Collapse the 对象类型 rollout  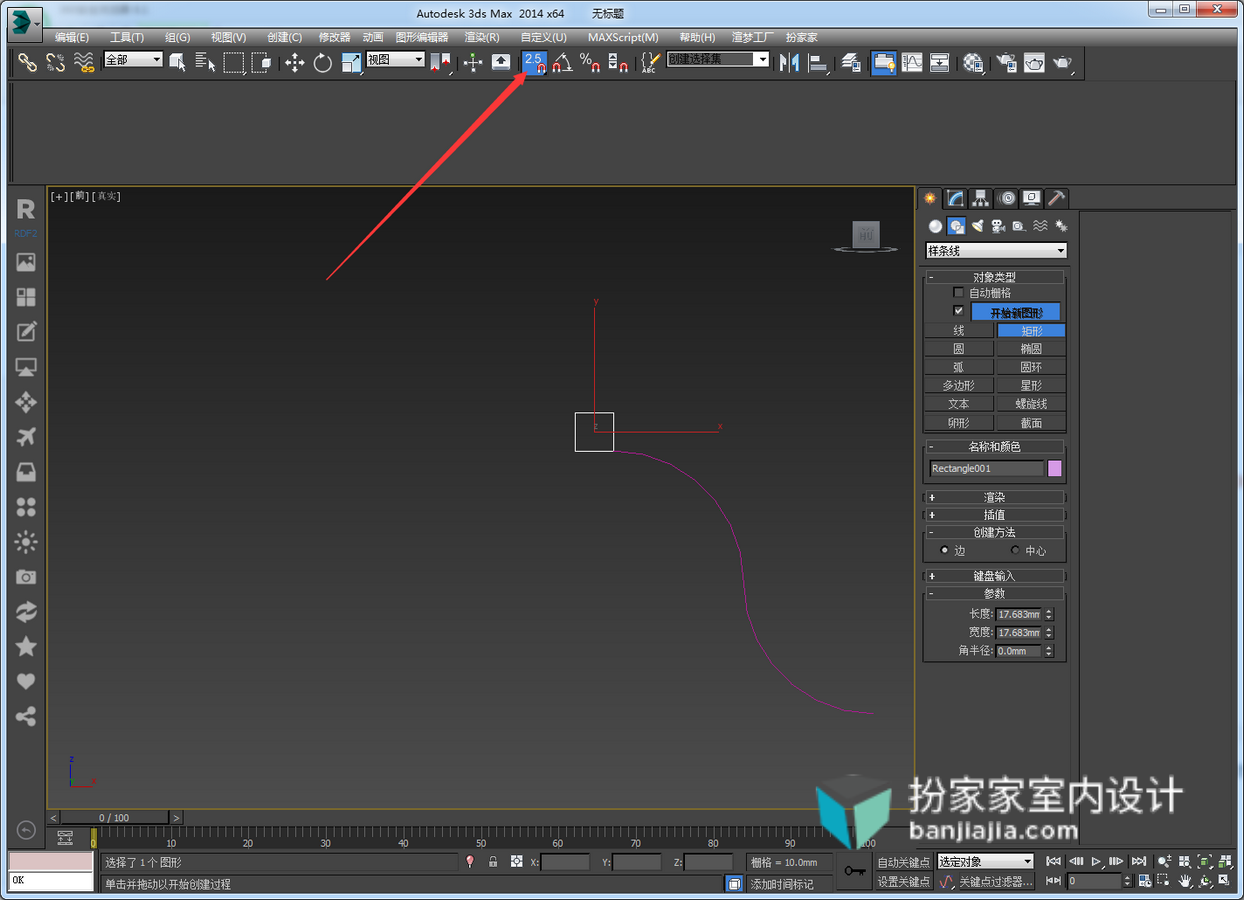[x=995, y=277]
